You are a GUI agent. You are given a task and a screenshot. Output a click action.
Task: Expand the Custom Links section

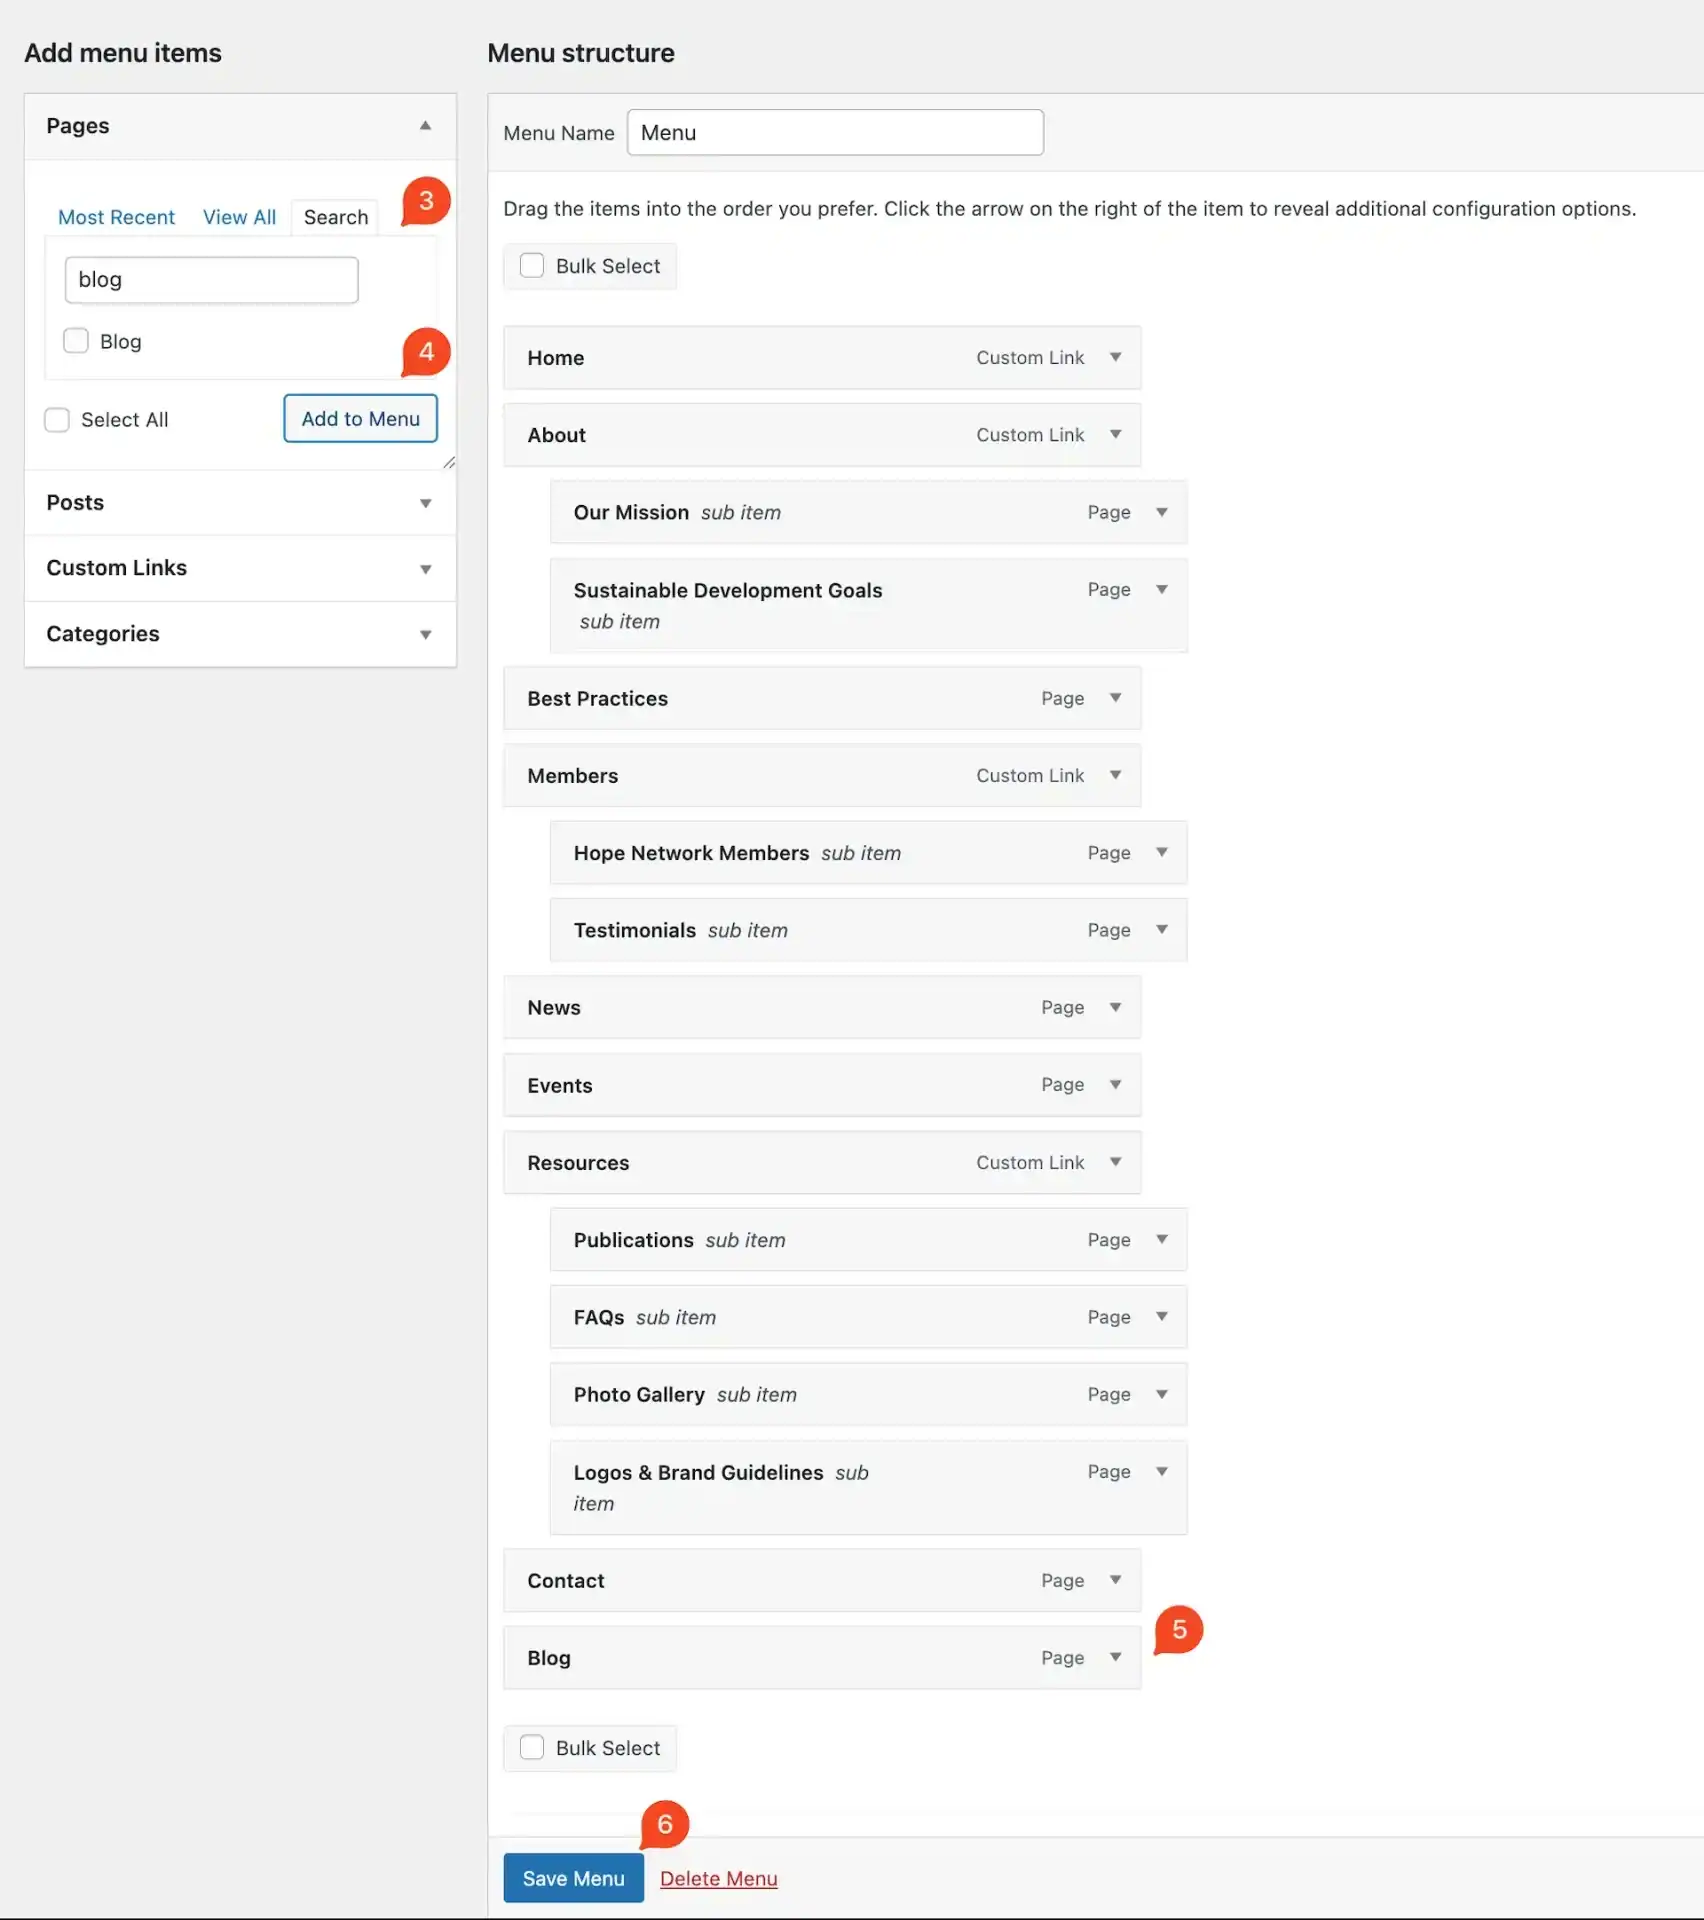425,568
